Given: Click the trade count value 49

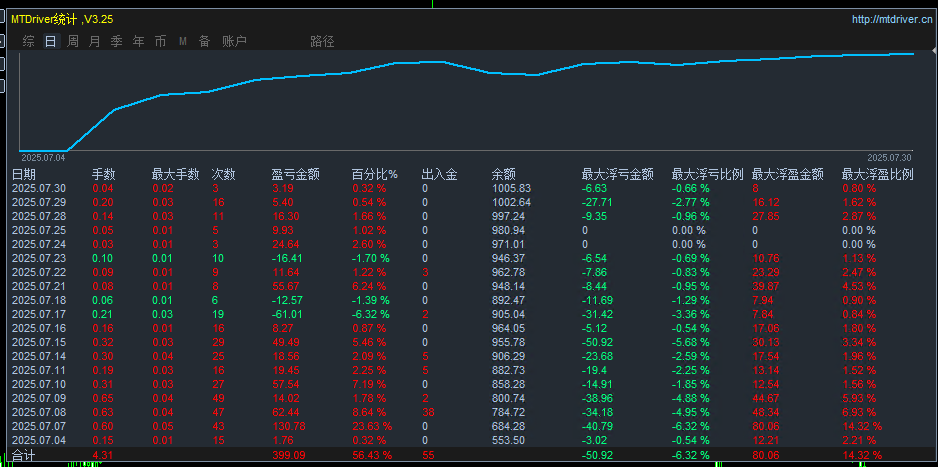Looking at the screenshot, I should (218, 398).
